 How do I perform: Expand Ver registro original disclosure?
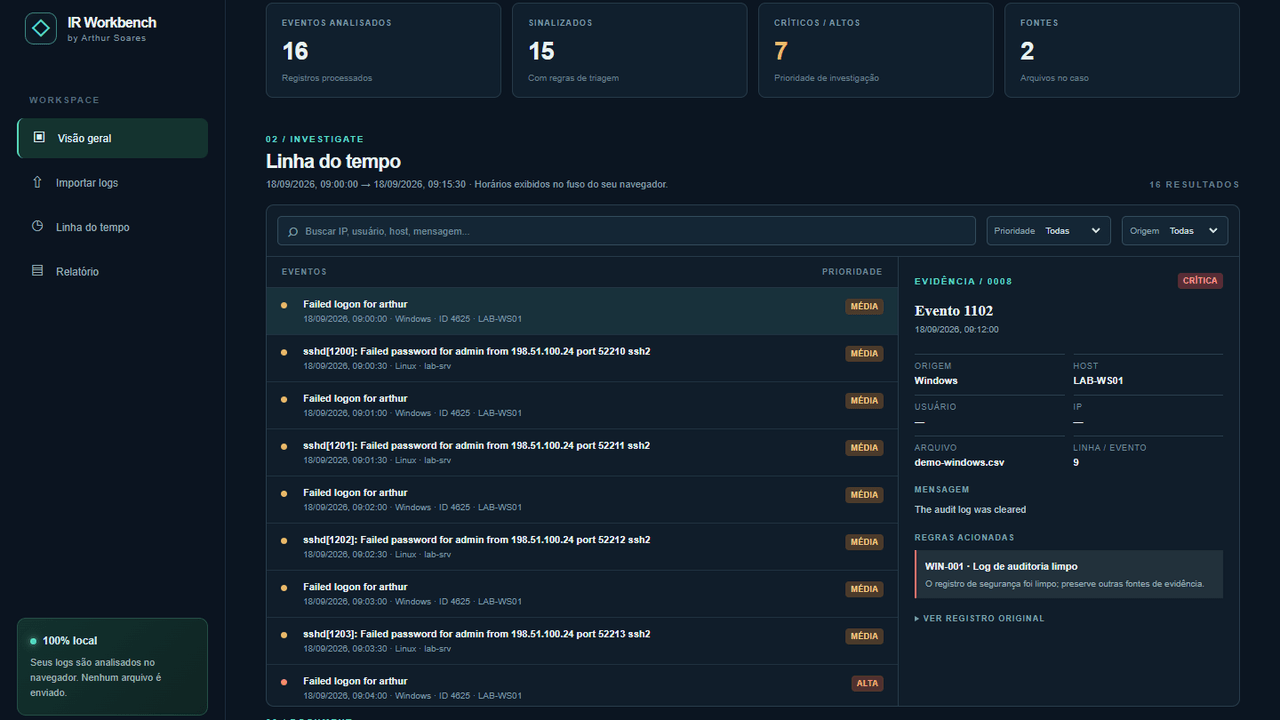(x=979, y=618)
